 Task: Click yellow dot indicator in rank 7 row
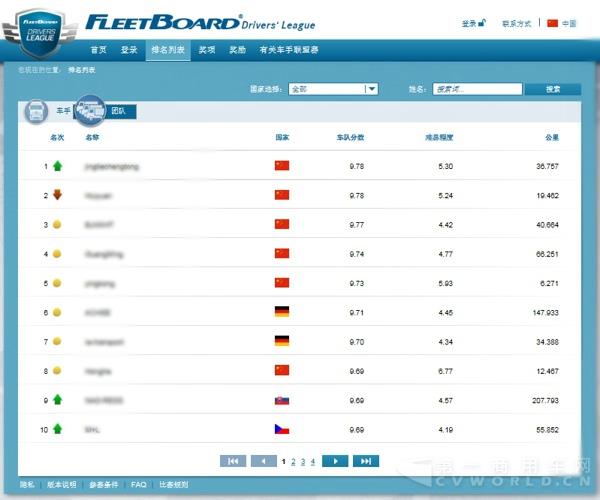(x=57, y=341)
